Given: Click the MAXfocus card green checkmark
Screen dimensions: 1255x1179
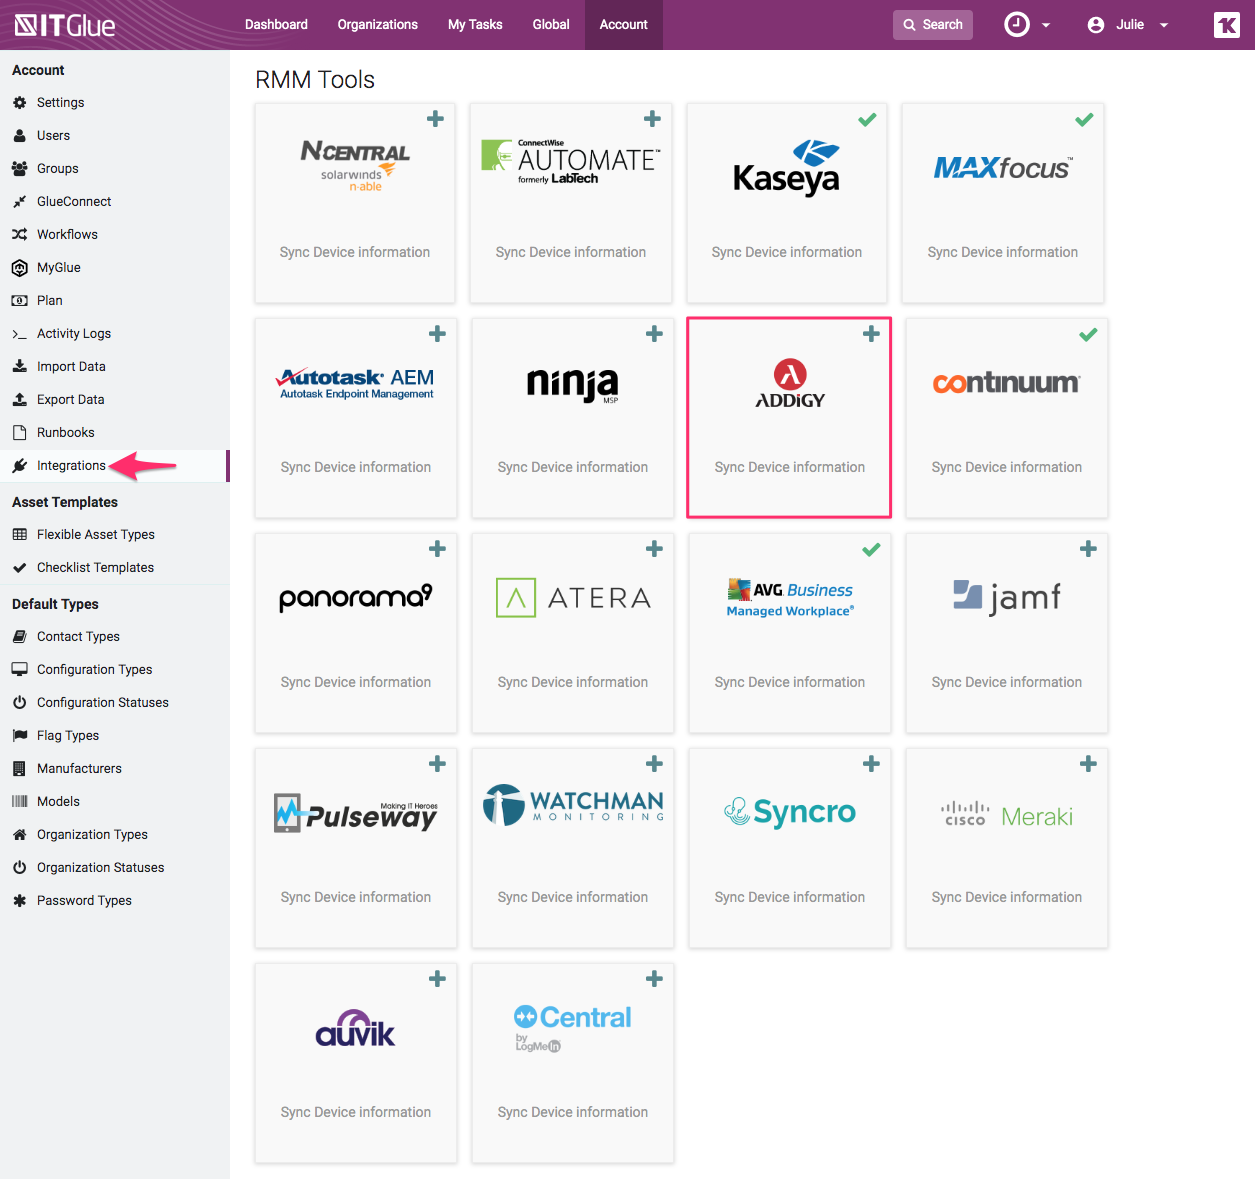Looking at the screenshot, I should [1084, 119].
